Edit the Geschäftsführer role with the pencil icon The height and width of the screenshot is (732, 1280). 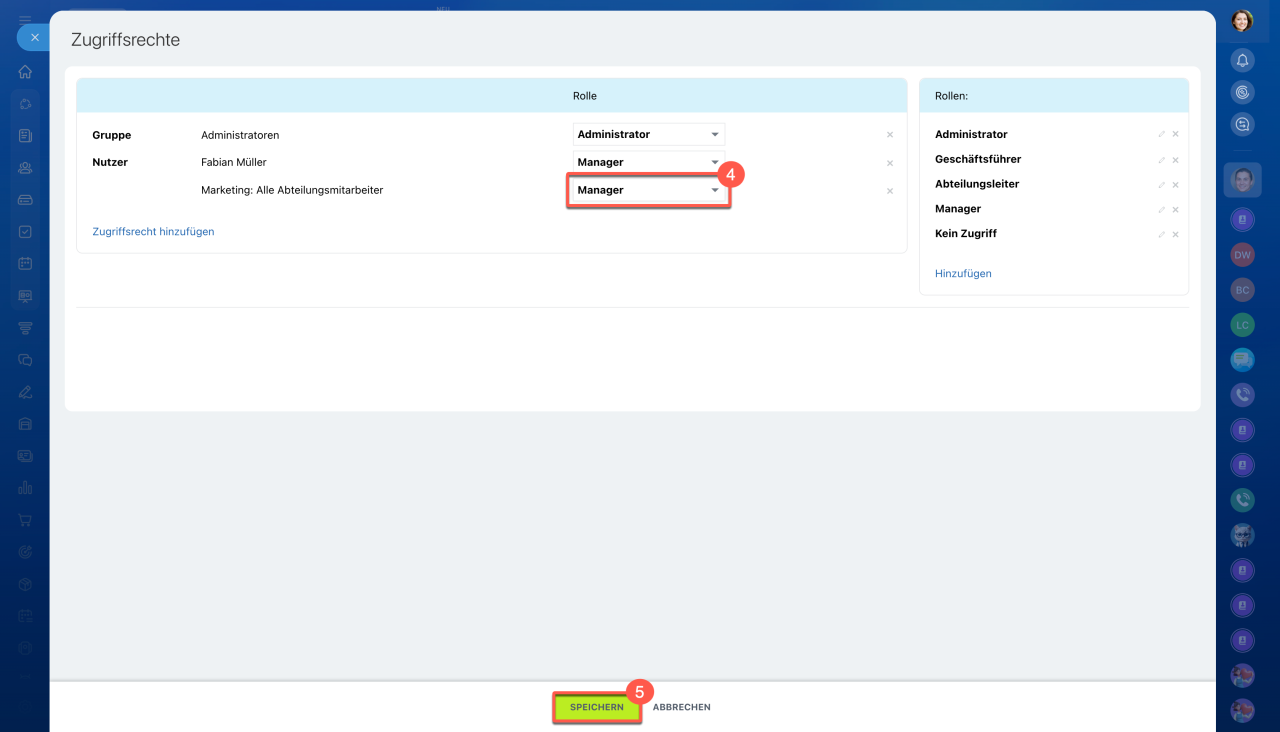point(1162,159)
